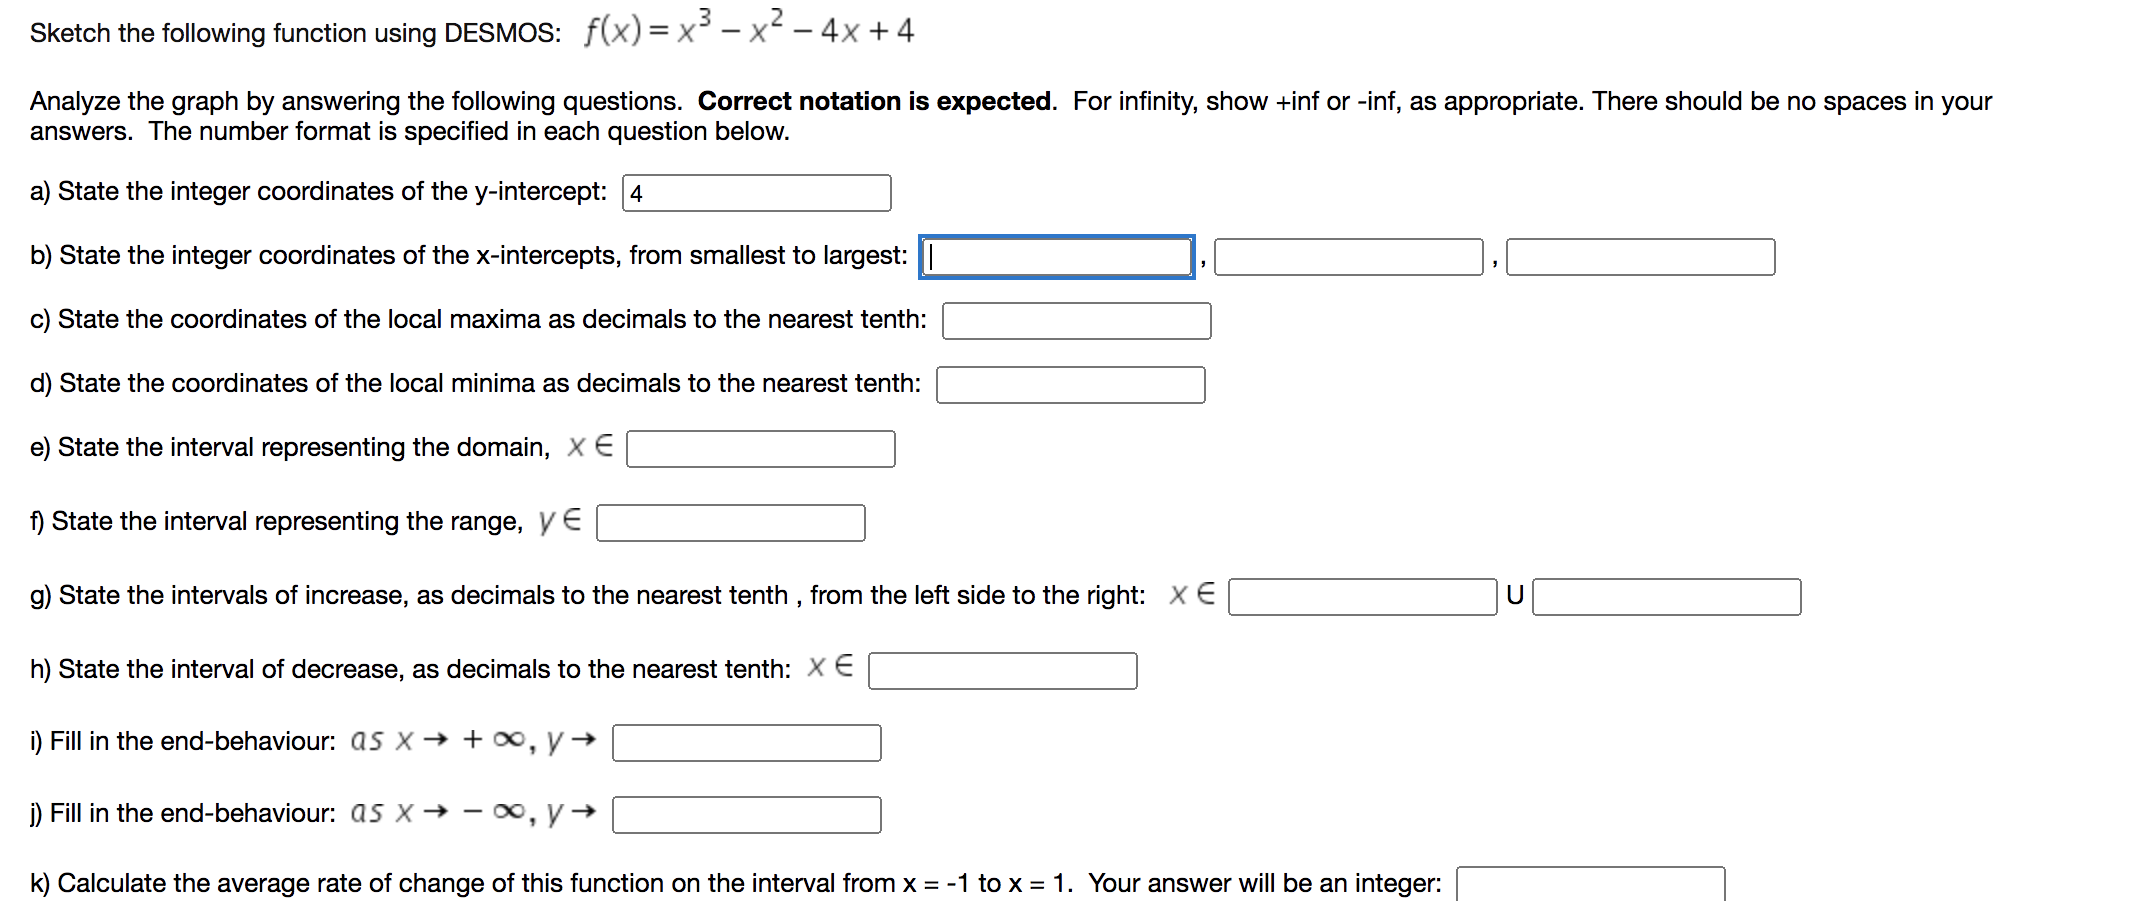The width and height of the screenshot is (2140, 901).
Task: Click the y-intercept answer field containing 4
Action: click(x=756, y=192)
